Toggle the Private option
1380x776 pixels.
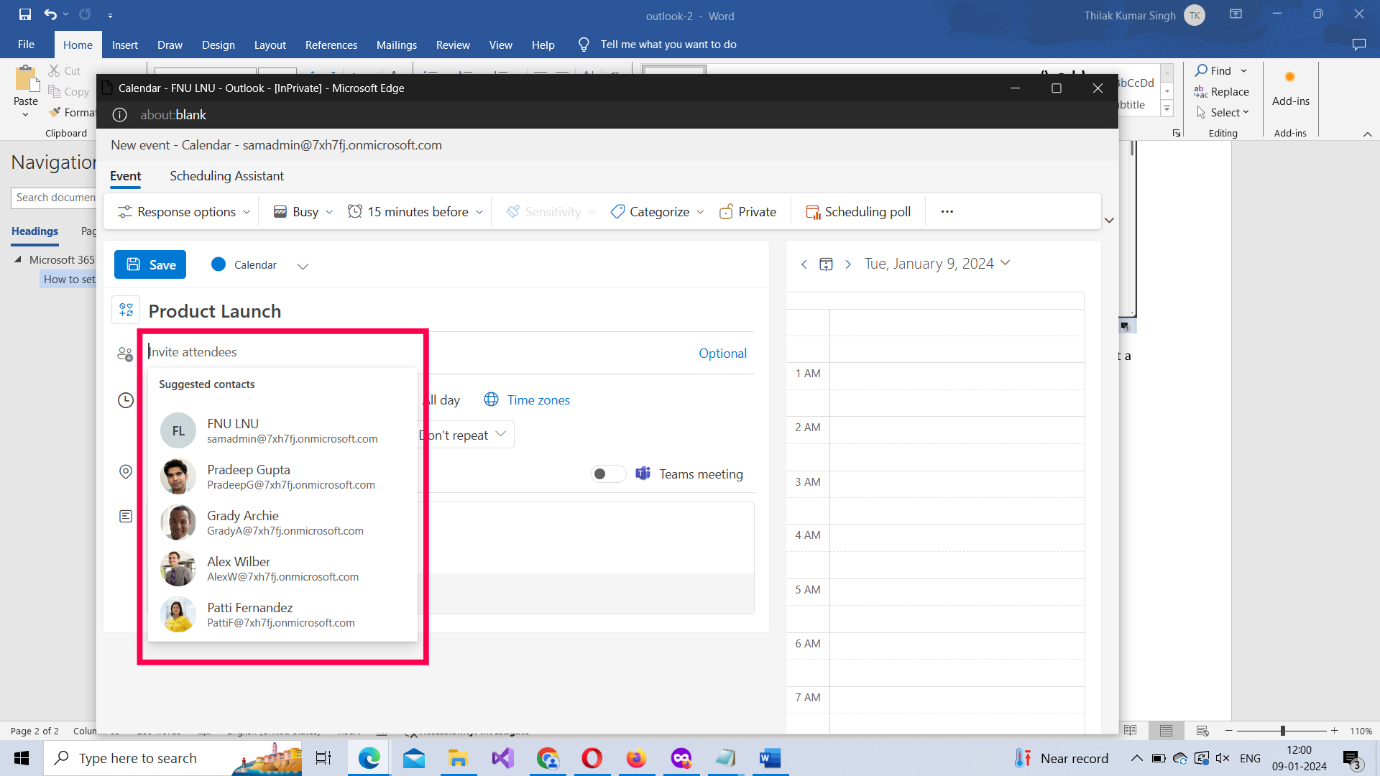[747, 212]
